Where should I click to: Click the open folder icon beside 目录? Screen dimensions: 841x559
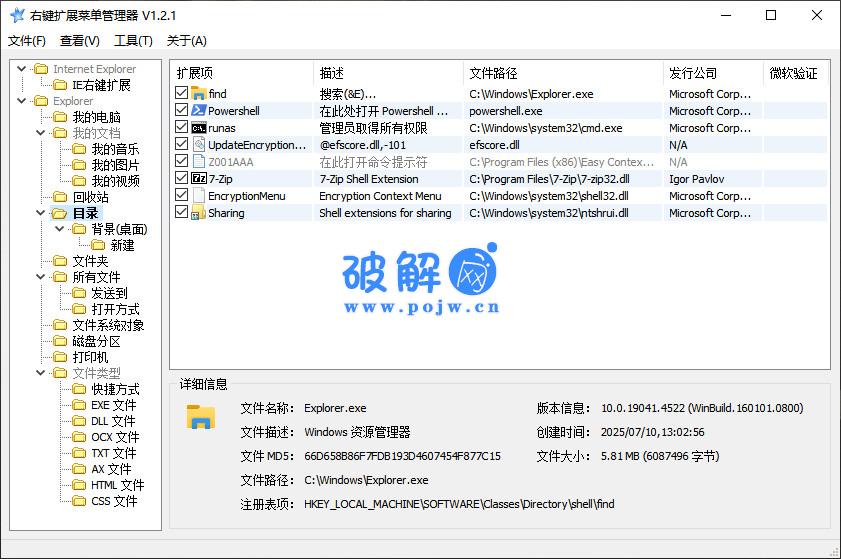(59, 213)
